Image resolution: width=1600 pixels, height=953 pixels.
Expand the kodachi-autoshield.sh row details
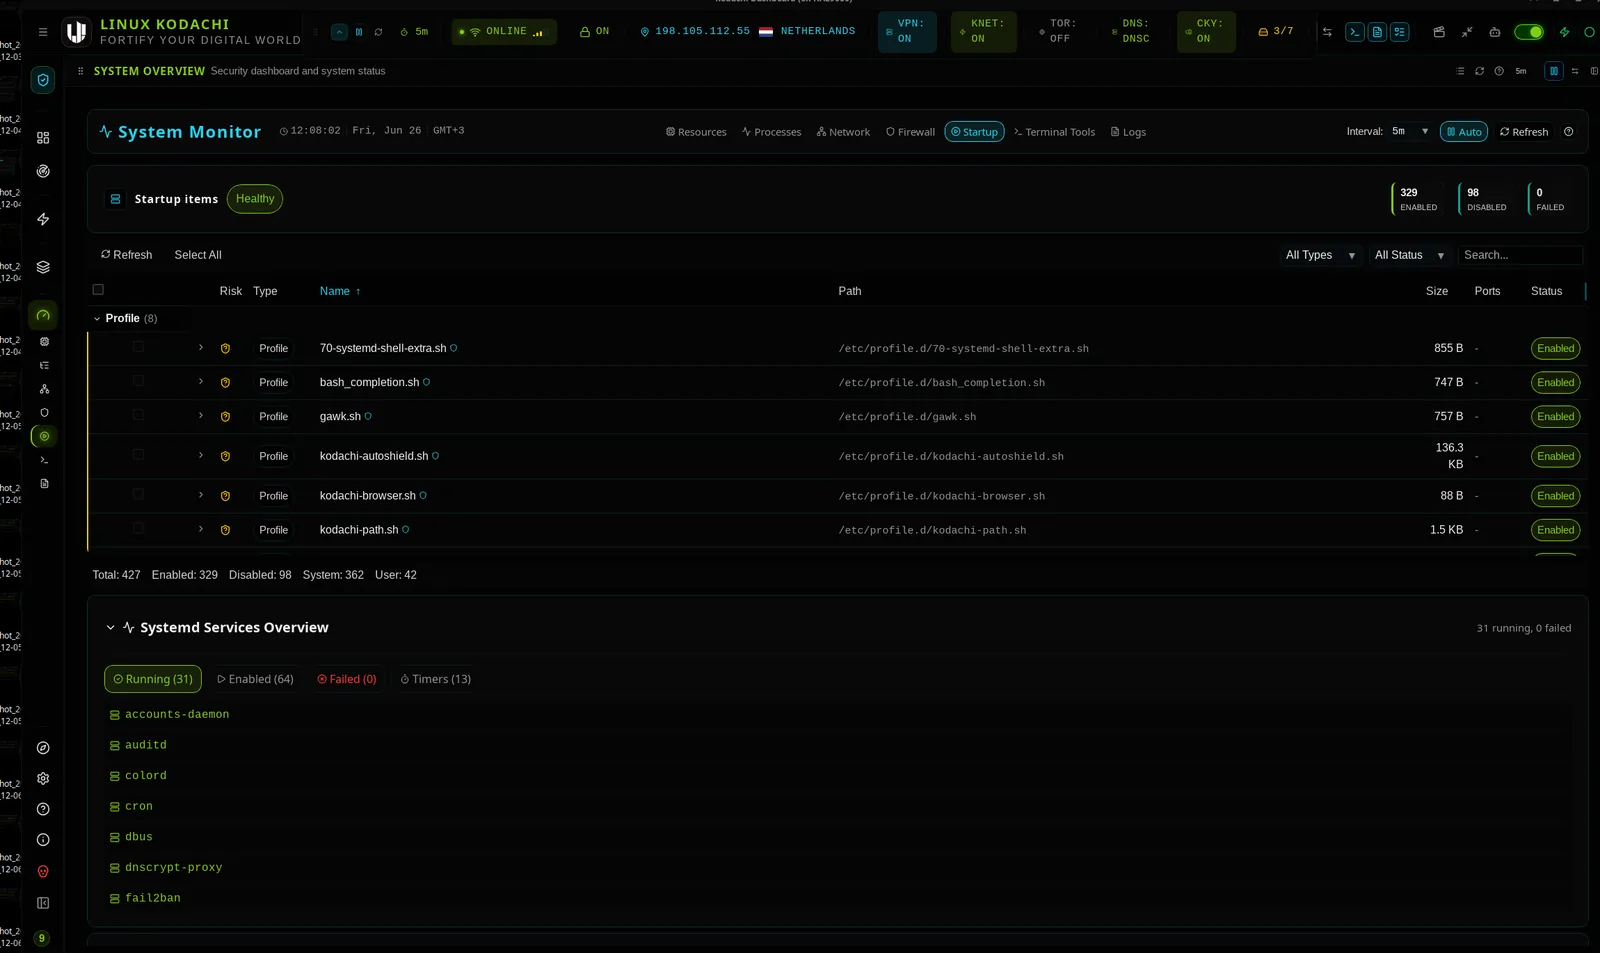click(x=201, y=456)
